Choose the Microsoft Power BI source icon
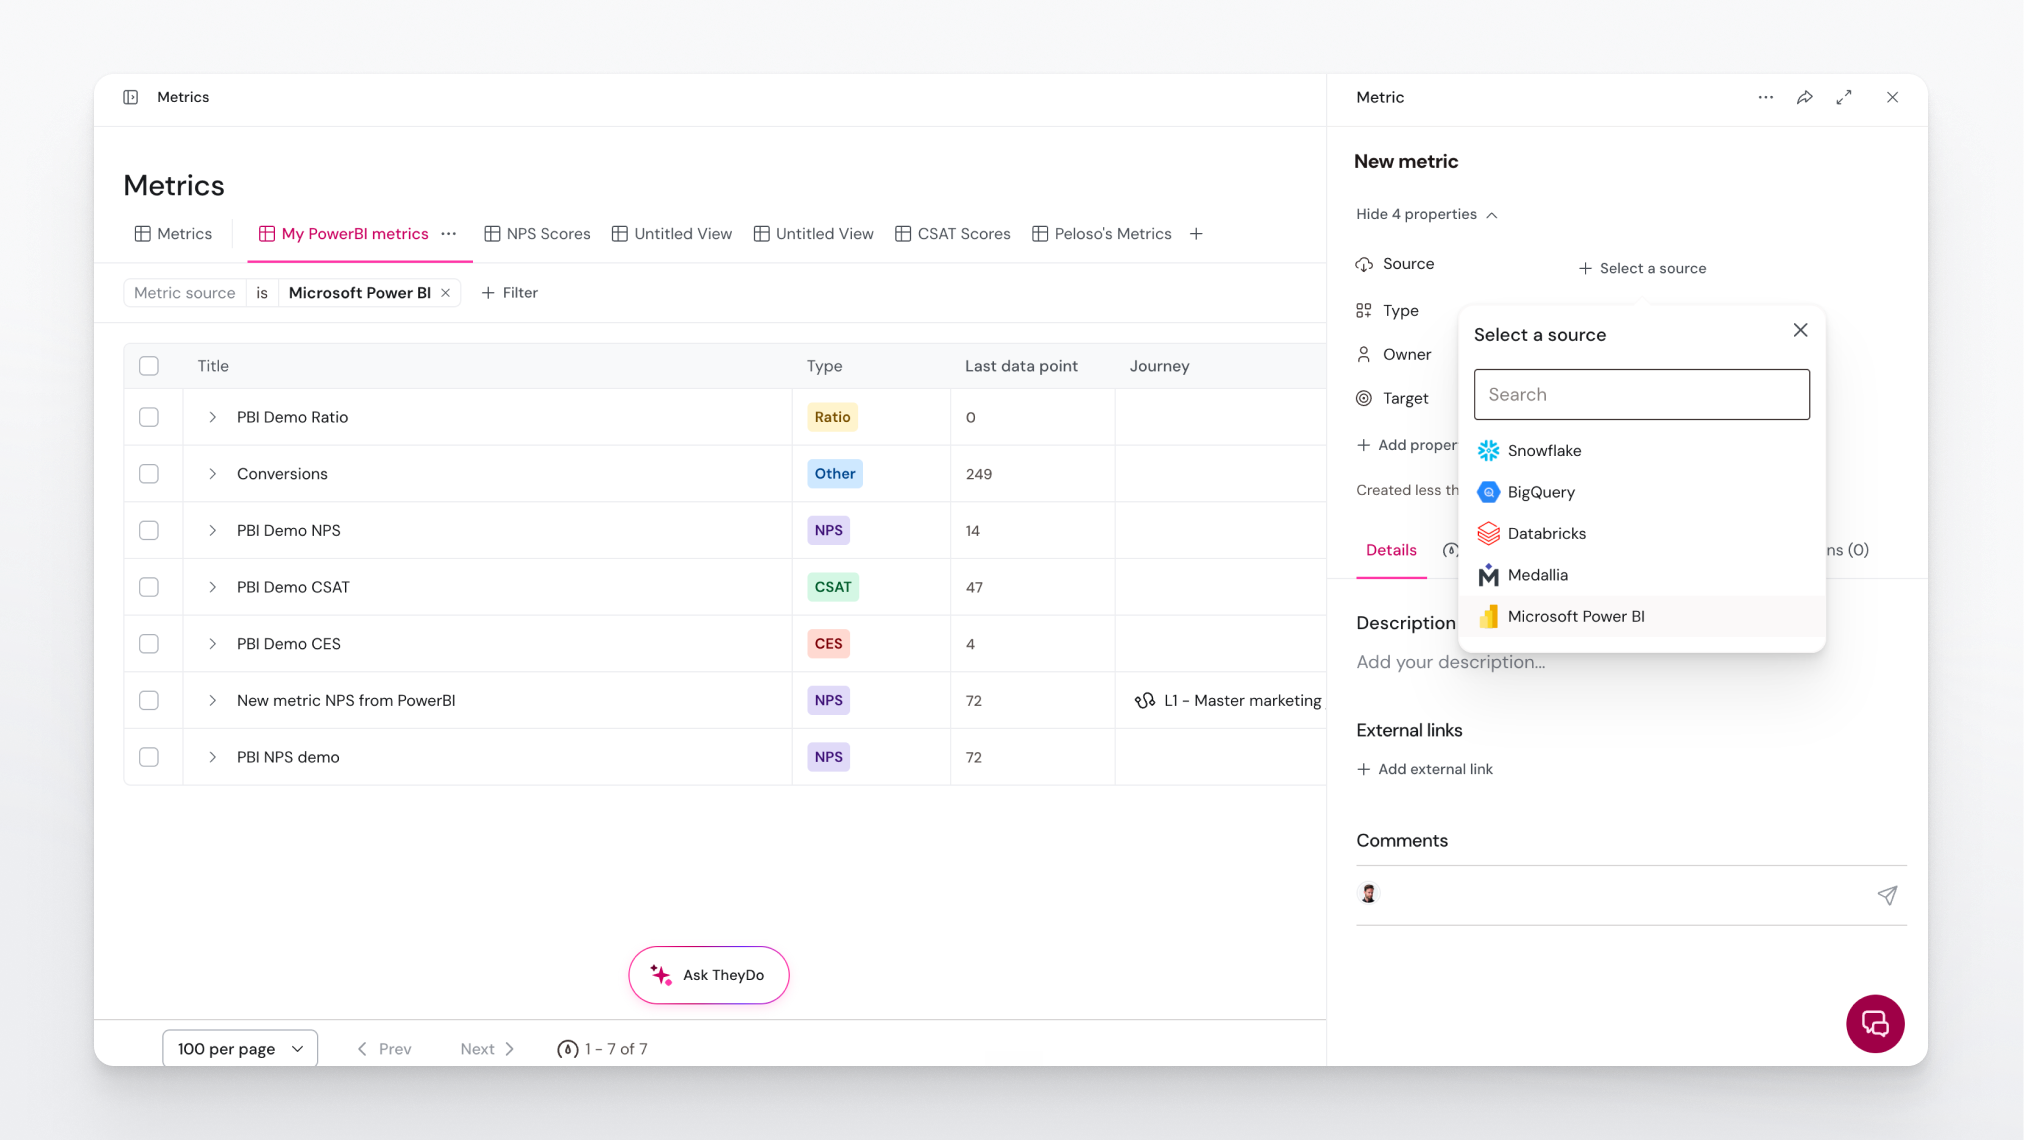Viewport: 2024px width, 1140px height. pyautogui.click(x=1488, y=617)
